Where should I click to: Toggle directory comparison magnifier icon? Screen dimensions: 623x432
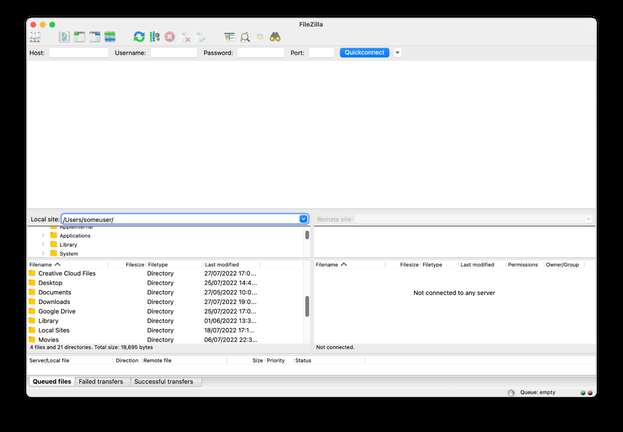(245, 37)
